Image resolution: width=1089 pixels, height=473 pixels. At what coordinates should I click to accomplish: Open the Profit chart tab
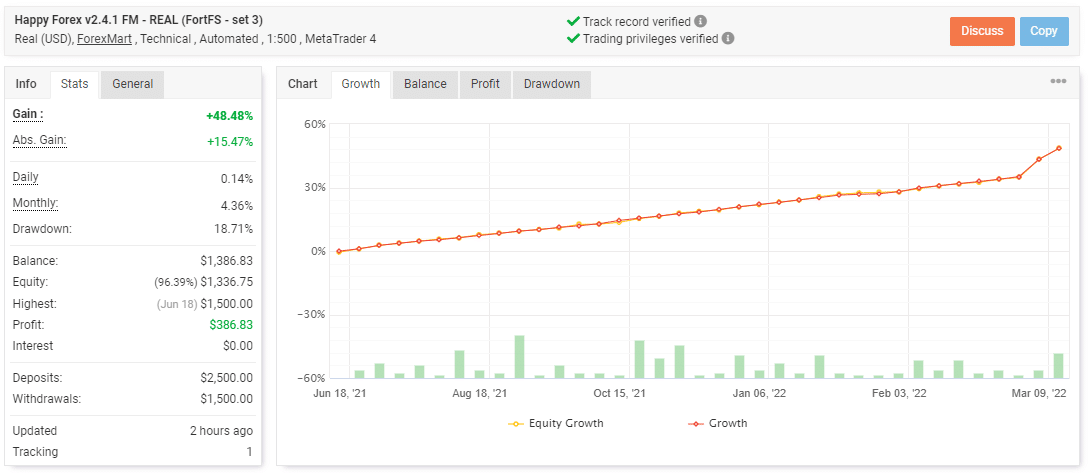tap(485, 84)
